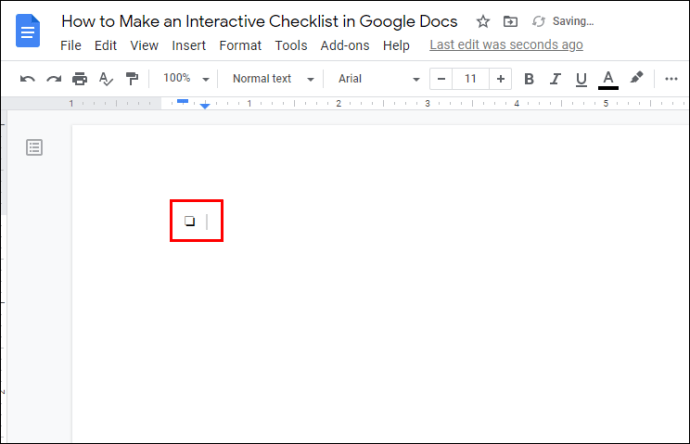Viewport: 690px width, 444px height.
Task: Check the checkbox bullet in the document
Action: tap(190, 220)
